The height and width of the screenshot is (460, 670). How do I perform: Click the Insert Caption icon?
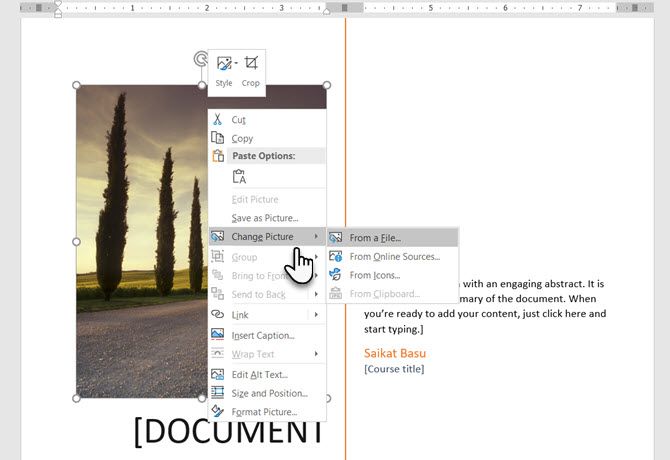(x=217, y=334)
